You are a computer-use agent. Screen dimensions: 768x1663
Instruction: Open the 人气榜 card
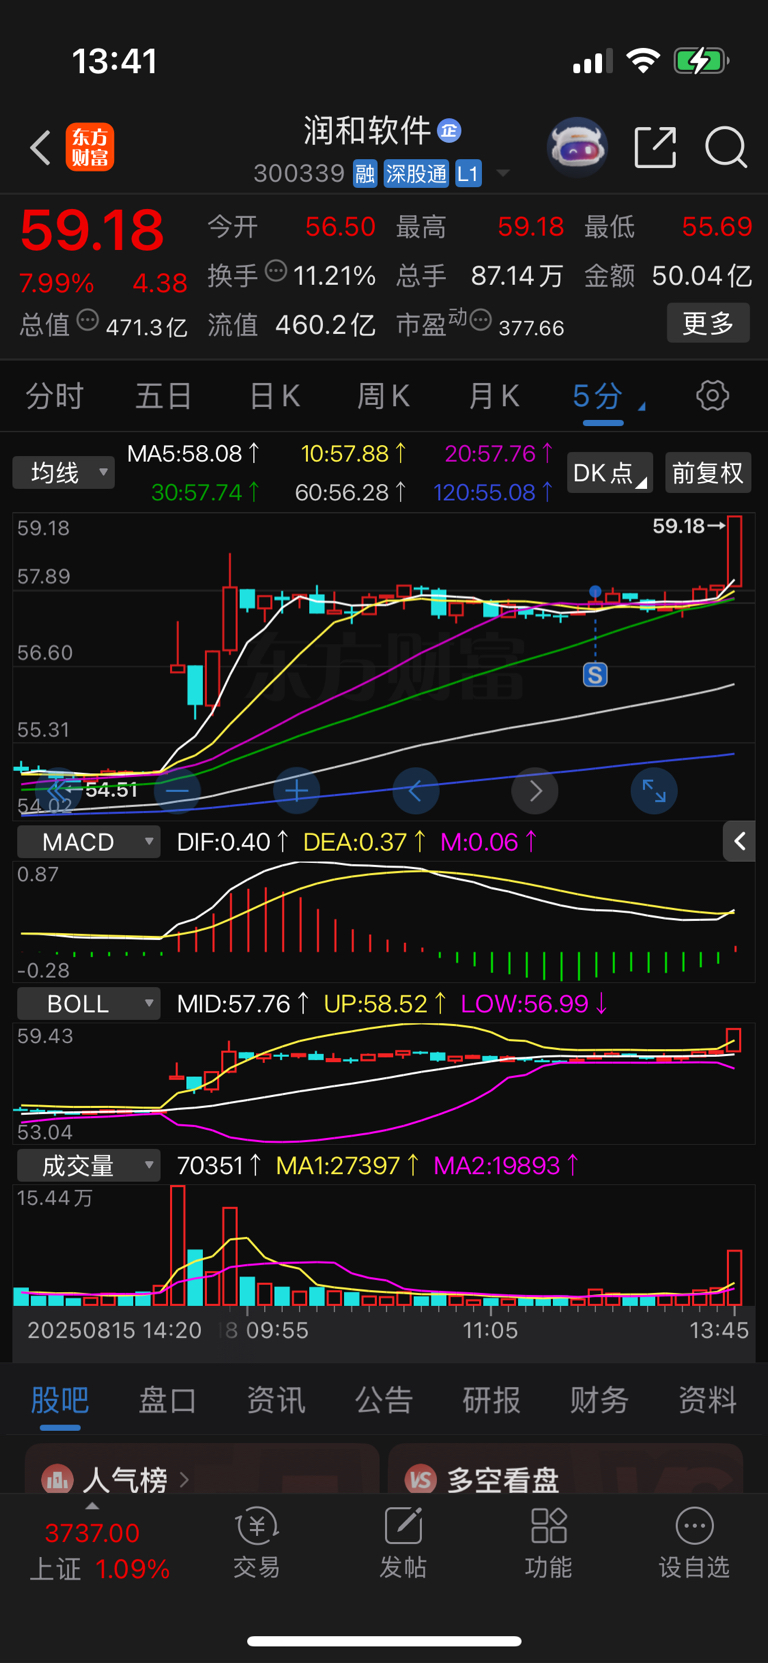coord(202,1470)
